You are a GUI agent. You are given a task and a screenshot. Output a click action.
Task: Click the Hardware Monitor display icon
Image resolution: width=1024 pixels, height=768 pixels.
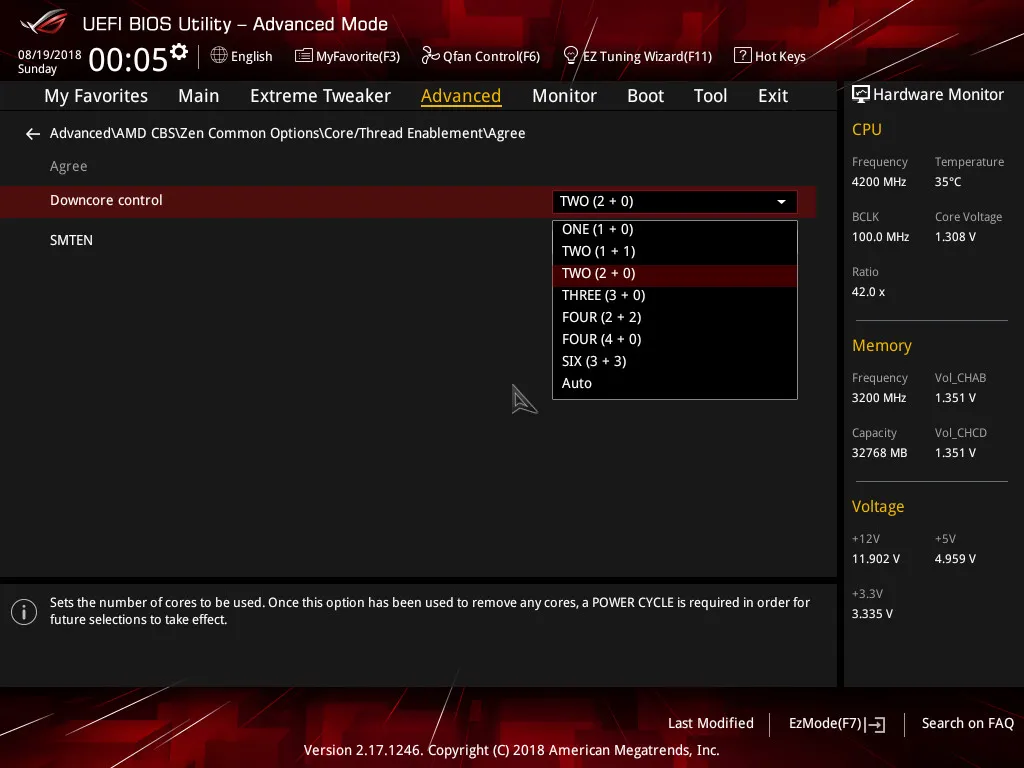[861, 95]
